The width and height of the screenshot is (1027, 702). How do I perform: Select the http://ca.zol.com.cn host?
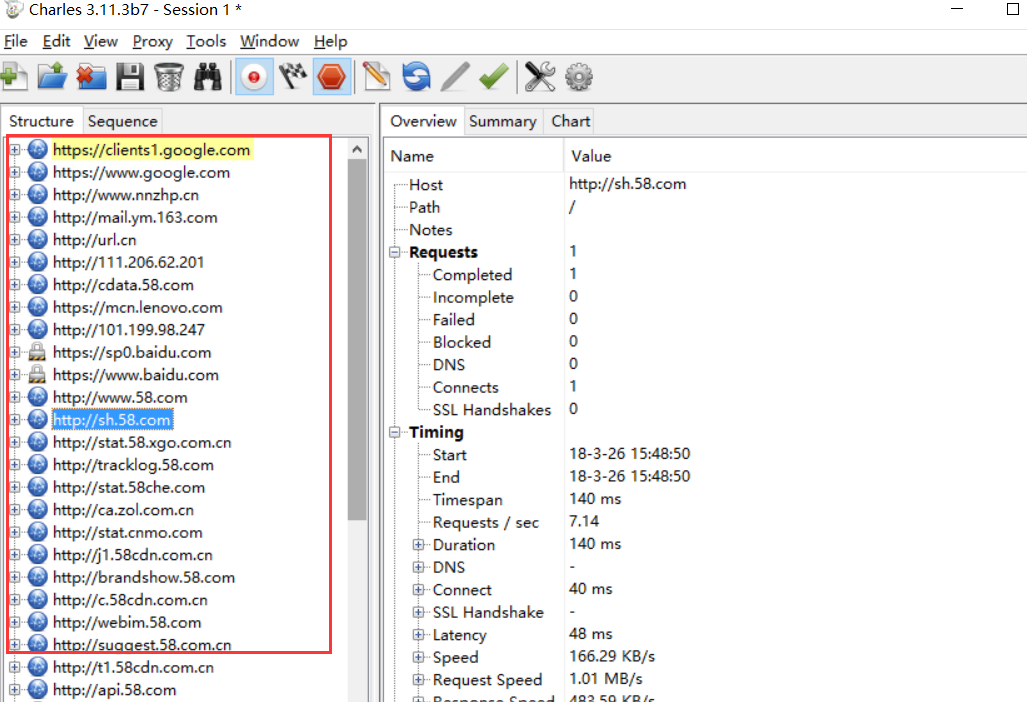123,509
